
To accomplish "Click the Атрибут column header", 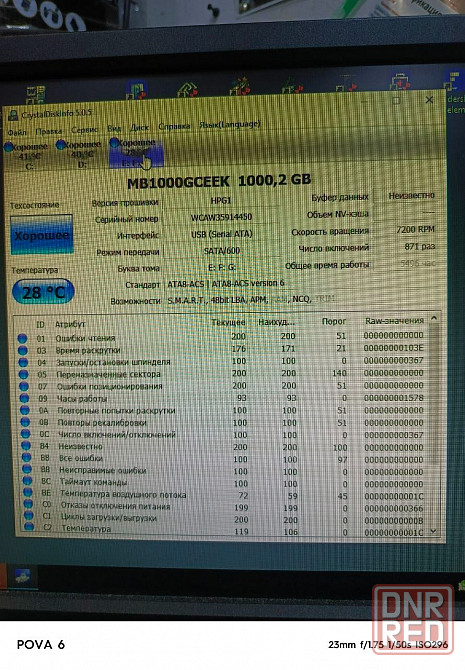I will tap(70, 324).
